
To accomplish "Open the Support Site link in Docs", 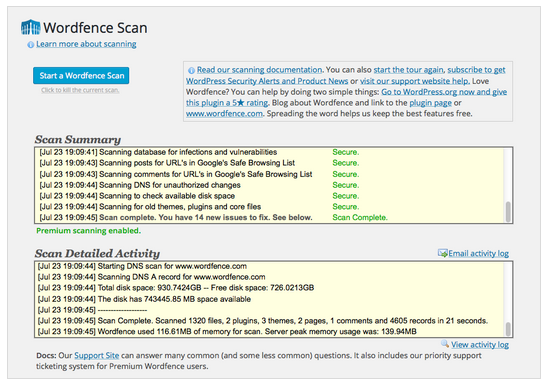I will [97, 355].
